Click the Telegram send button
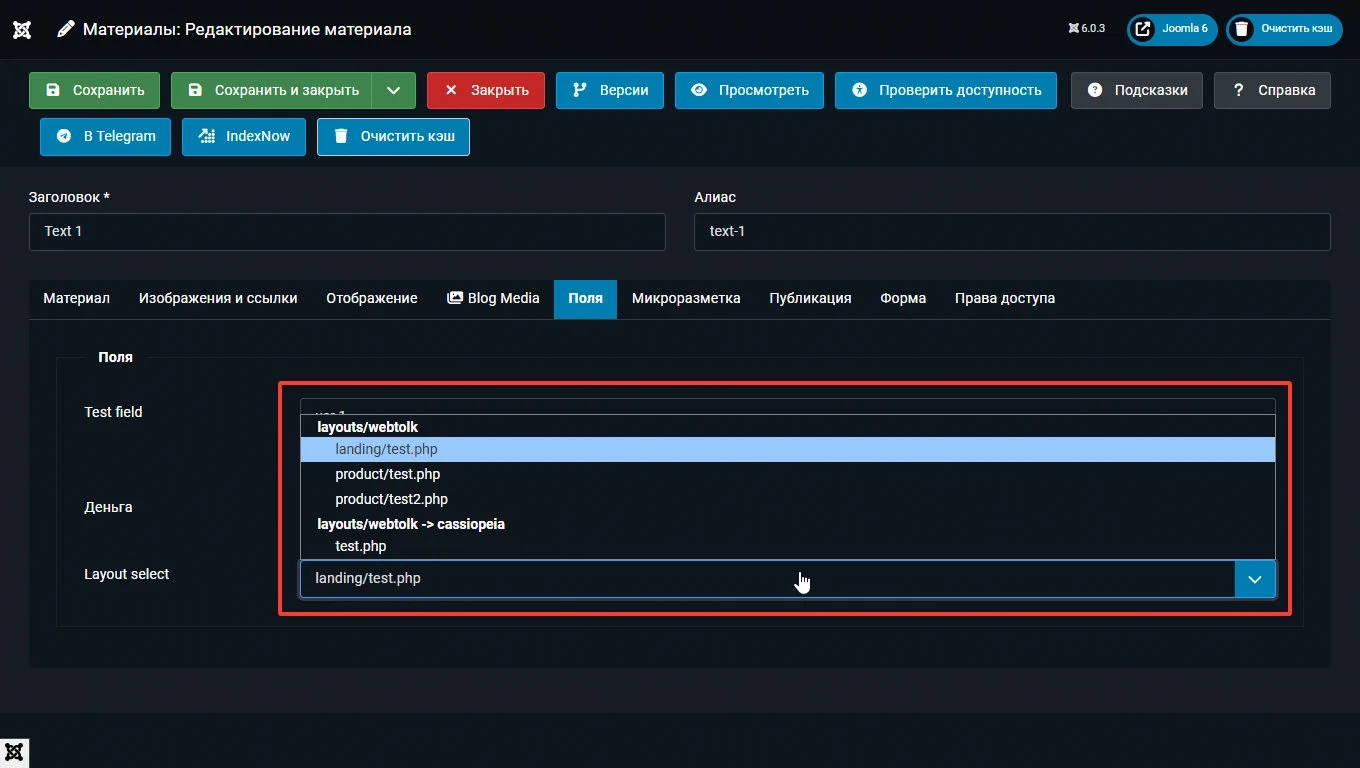This screenshot has width=1360, height=768. (x=105, y=137)
